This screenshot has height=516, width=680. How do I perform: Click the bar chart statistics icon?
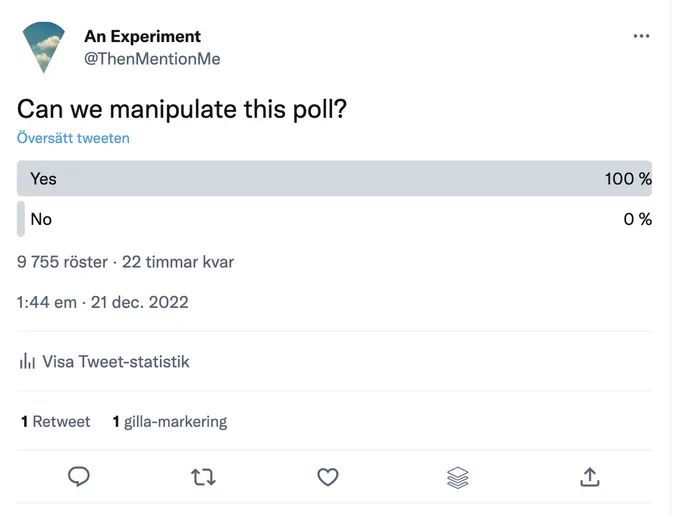[x=27, y=361]
